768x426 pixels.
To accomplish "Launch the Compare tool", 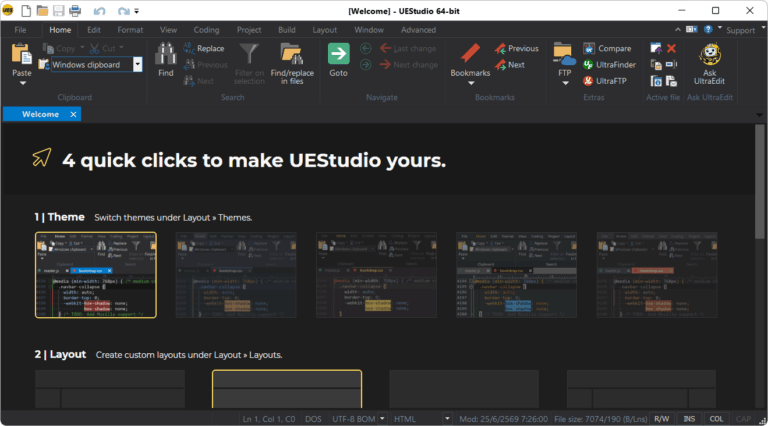I will click(607, 48).
